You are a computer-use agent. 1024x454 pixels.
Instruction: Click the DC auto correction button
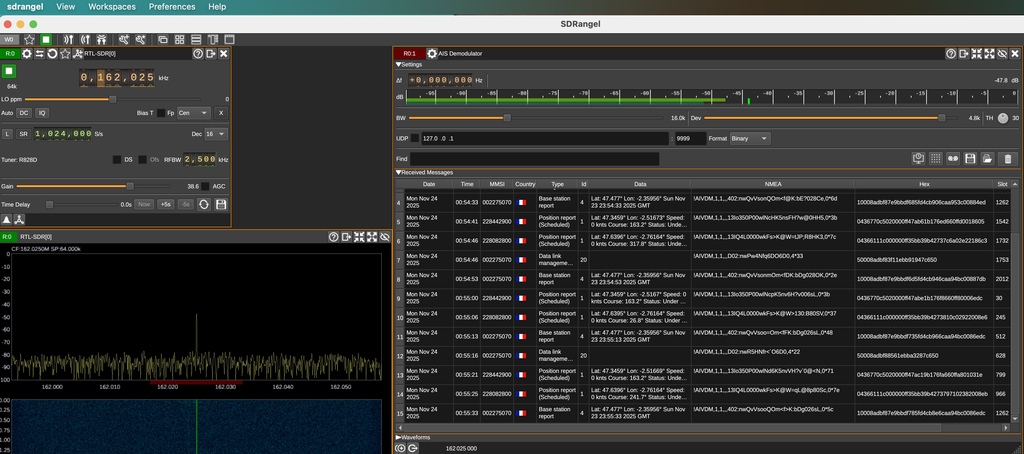(25, 113)
